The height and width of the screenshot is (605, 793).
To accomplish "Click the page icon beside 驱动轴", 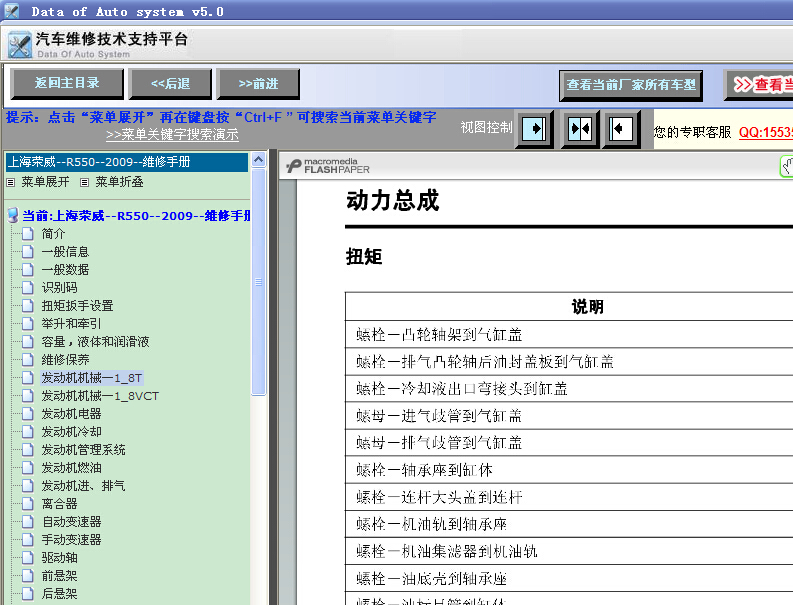I will tap(28, 558).
